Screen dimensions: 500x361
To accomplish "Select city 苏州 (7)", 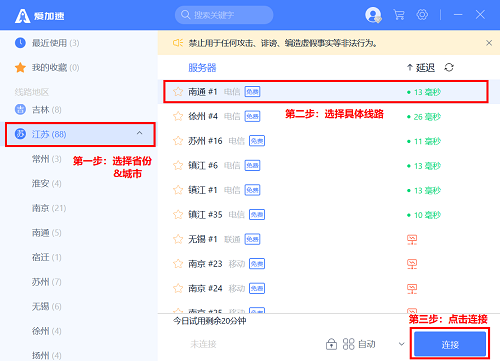I will (x=47, y=282).
